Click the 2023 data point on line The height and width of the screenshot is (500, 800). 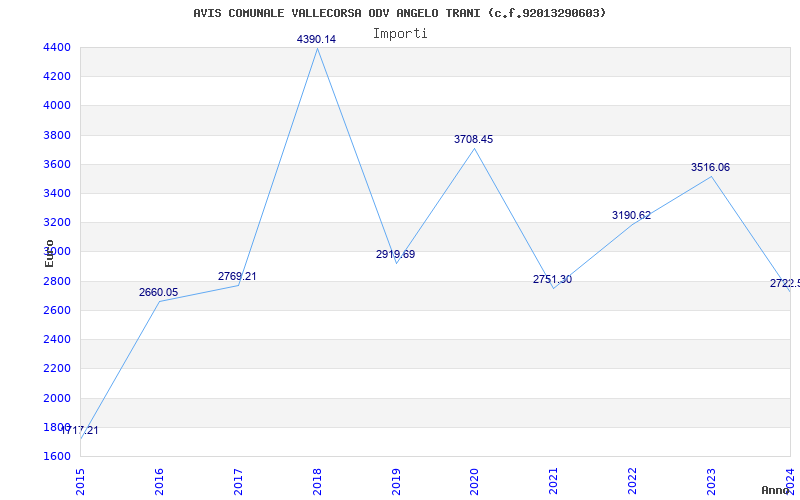click(x=711, y=177)
